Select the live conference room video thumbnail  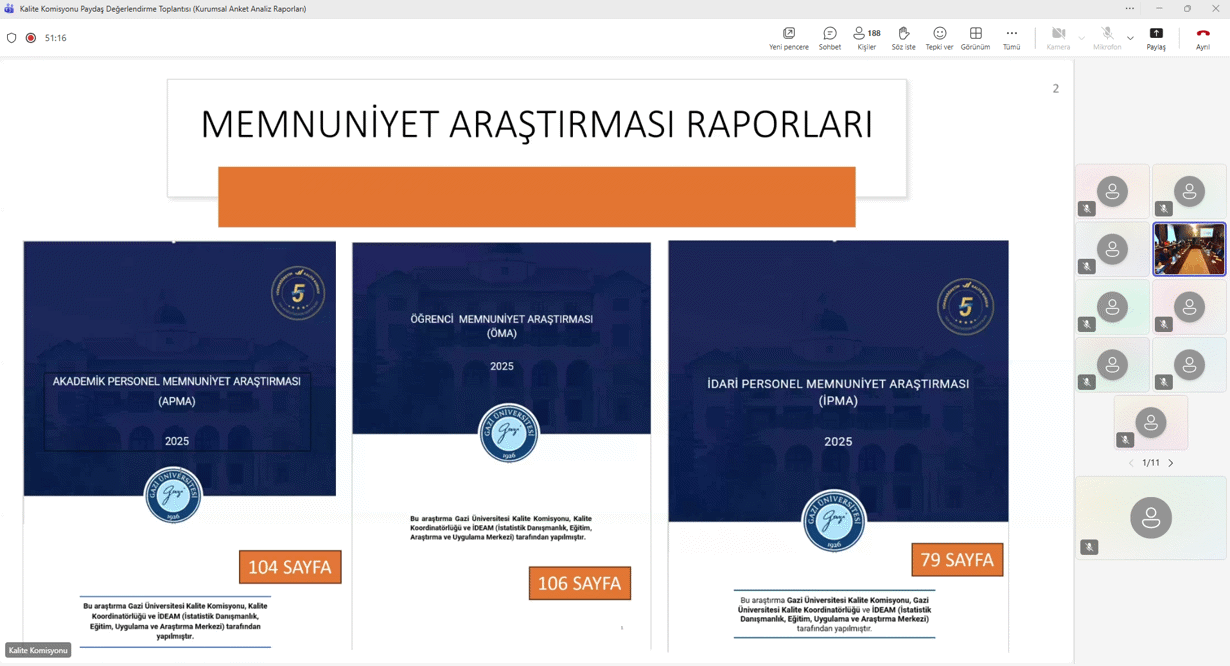[x=1189, y=251]
